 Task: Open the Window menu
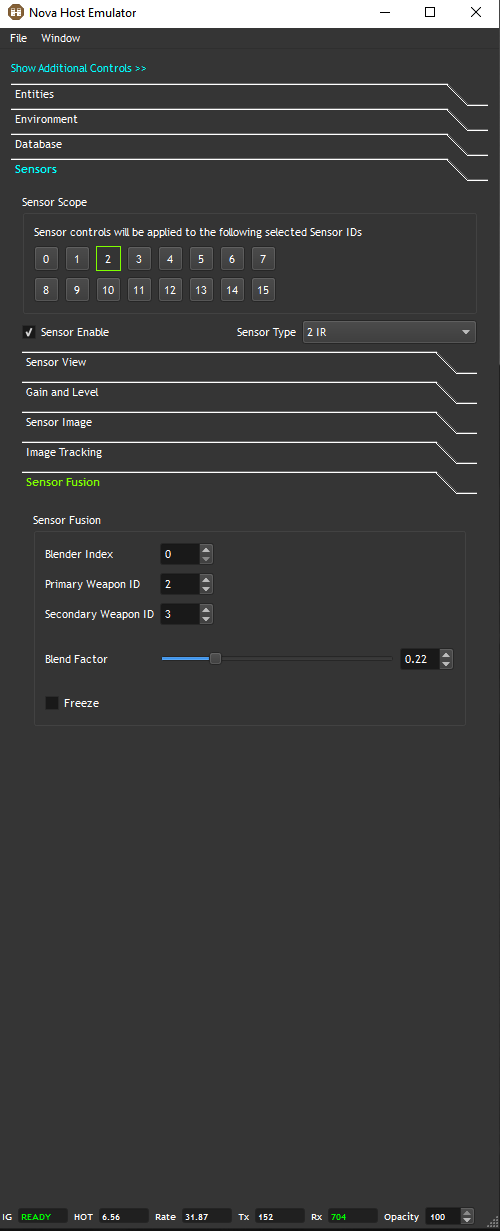pyautogui.click(x=61, y=38)
